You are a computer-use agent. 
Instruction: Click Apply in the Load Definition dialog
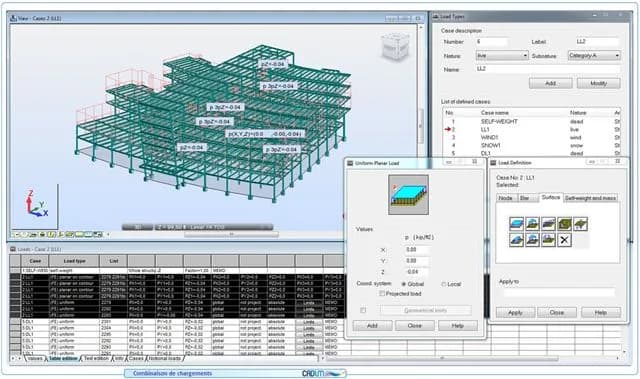(515, 313)
